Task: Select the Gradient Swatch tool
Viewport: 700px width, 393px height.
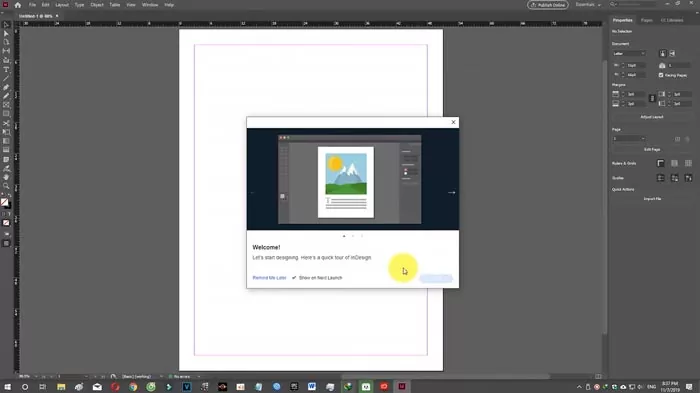Action: point(6,141)
